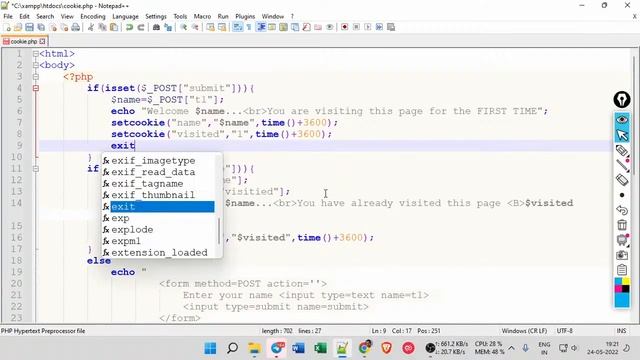This screenshot has height=360, width=640.
Task: Collapse the php block fold on line 3
Action: click(x=36, y=77)
